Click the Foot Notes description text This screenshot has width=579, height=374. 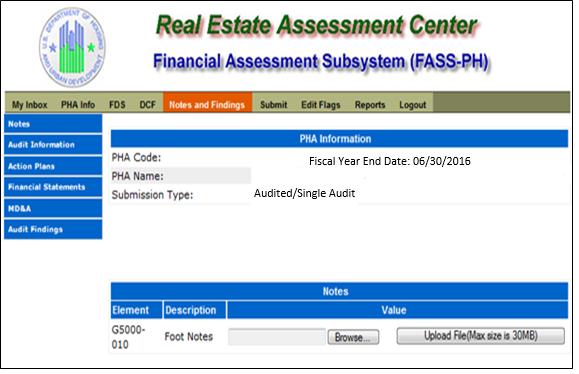189,337
